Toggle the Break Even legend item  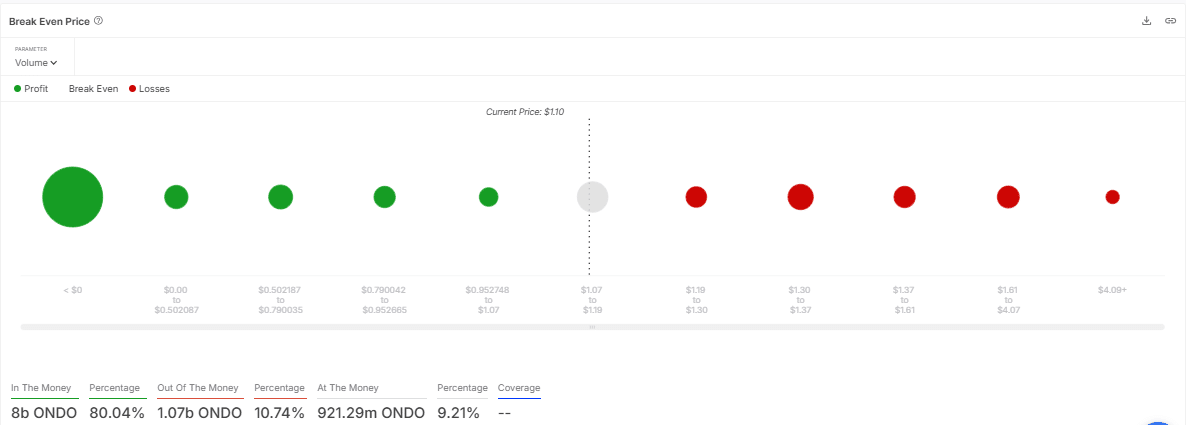click(x=93, y=89)
